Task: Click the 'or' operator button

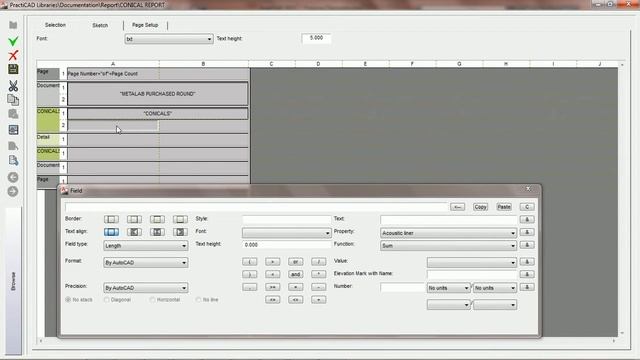Action: tap(296, 262)
